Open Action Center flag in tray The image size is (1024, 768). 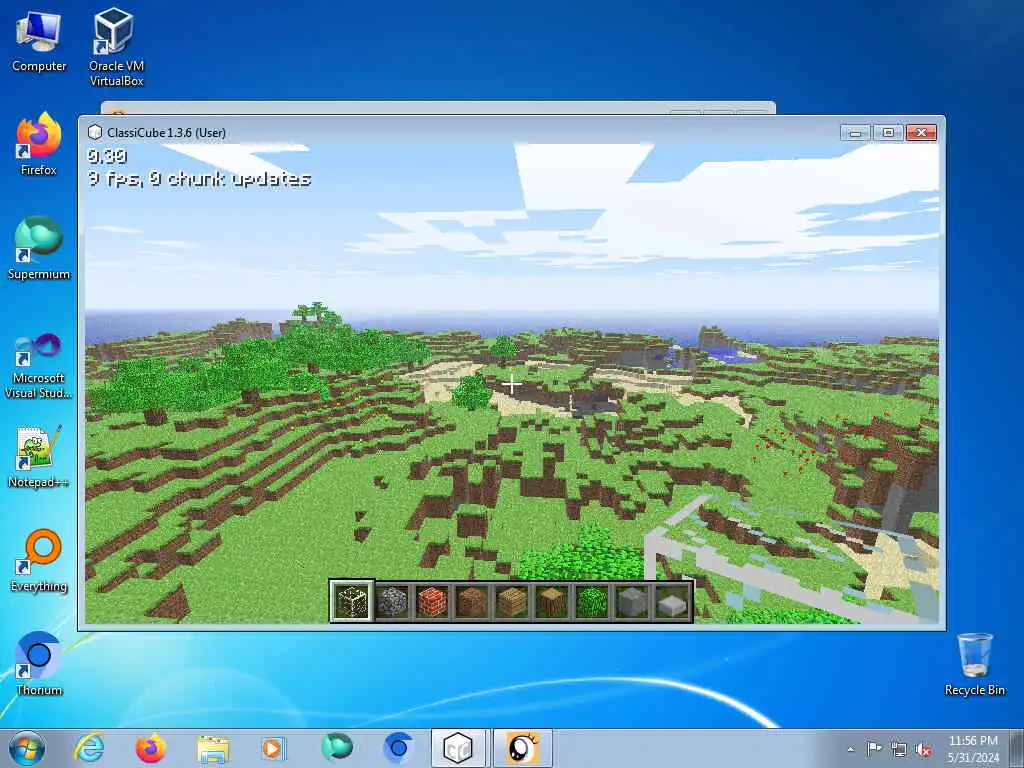pos(874,748)
